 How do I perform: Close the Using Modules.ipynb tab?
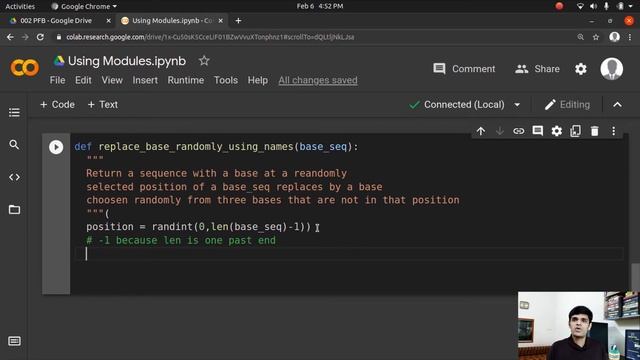click(220, 20)
